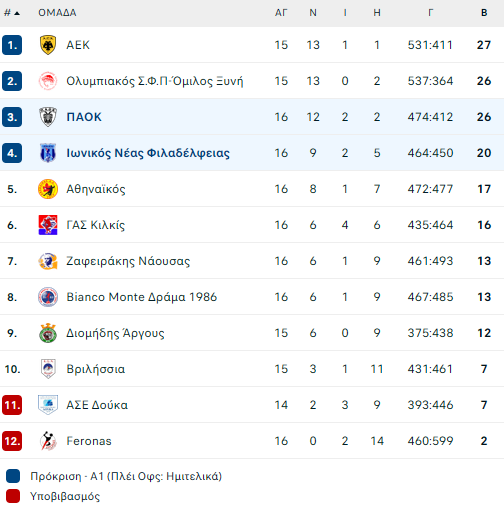Open the ΑΣΕ Δούκα team link

pyautogui.click(x=97, y=405)
